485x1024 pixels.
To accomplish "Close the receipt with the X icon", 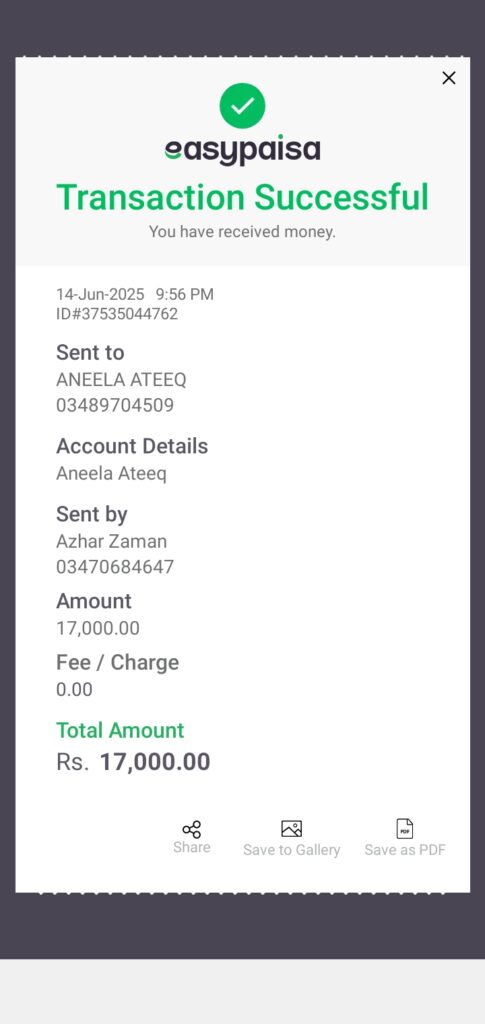I will (x=448, y=78).
